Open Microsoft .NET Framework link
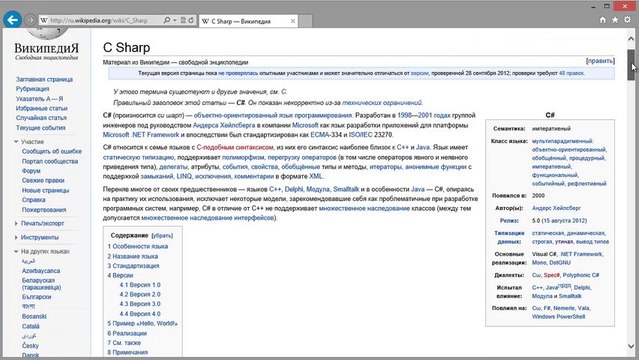 (141, 135)
